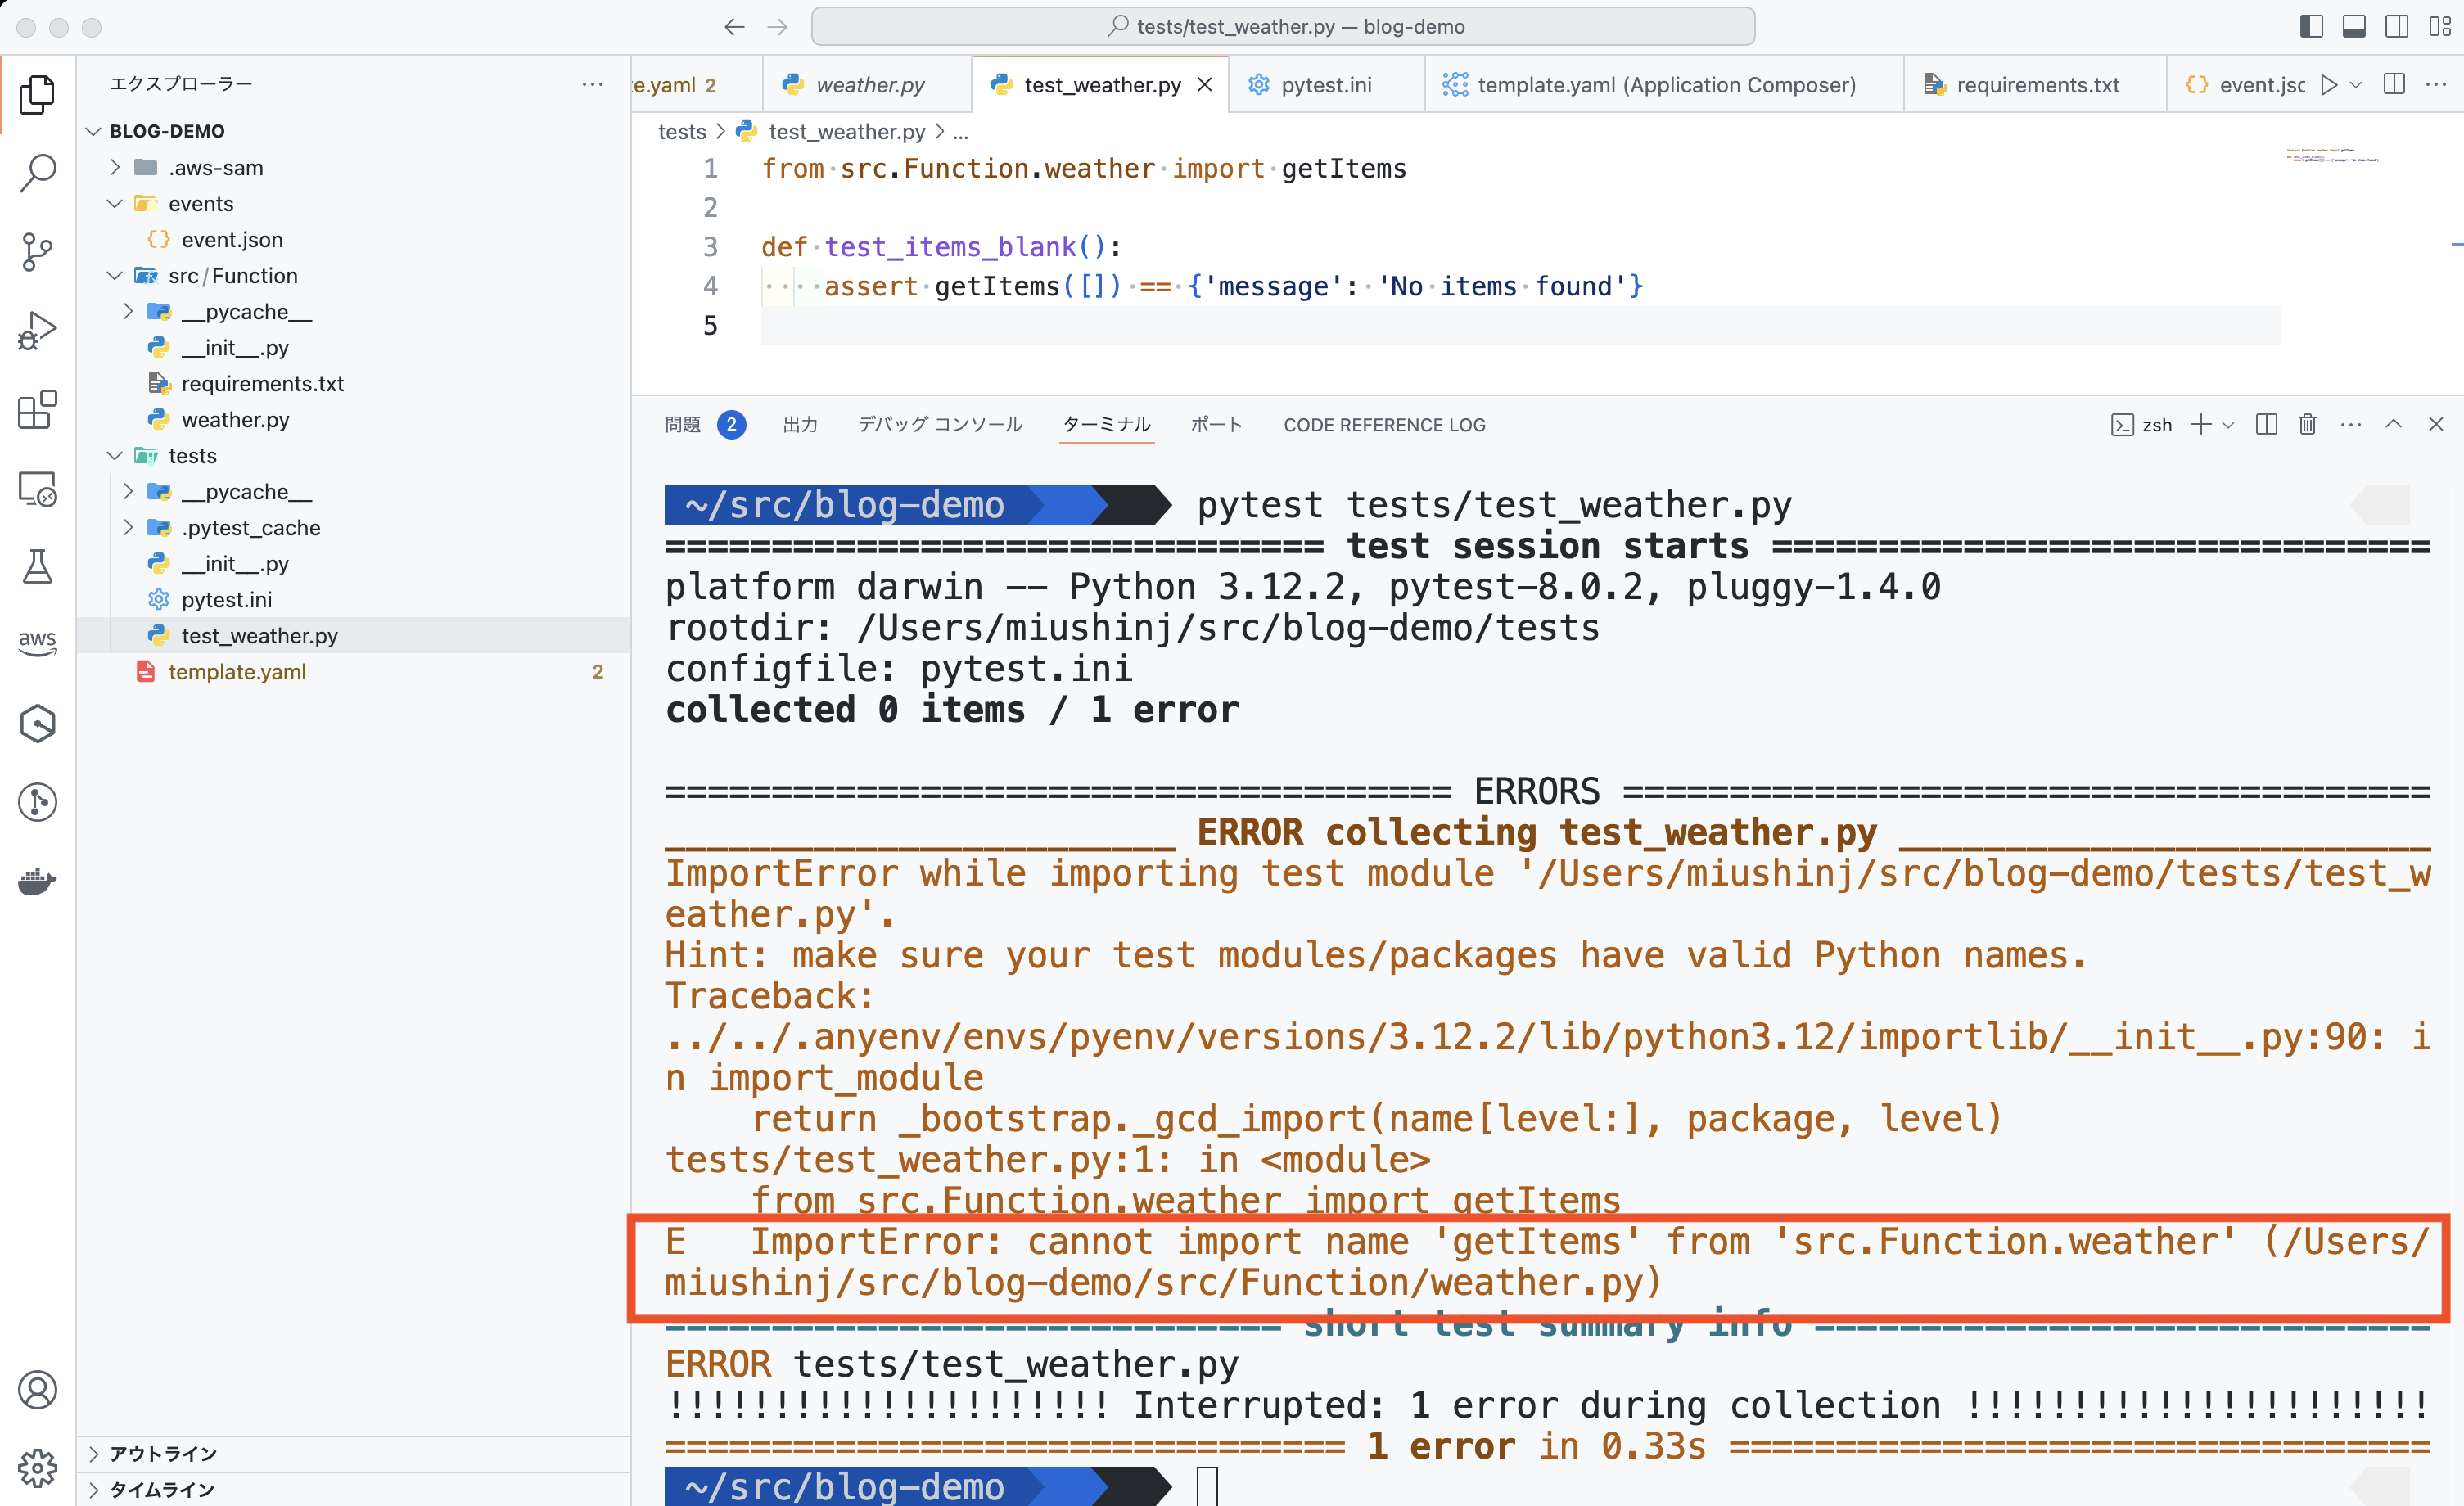The height and width of the screenshot is (1506, 2464).
Task: Open the AWS Toolkit icon
Action: (x=37, y=641)
